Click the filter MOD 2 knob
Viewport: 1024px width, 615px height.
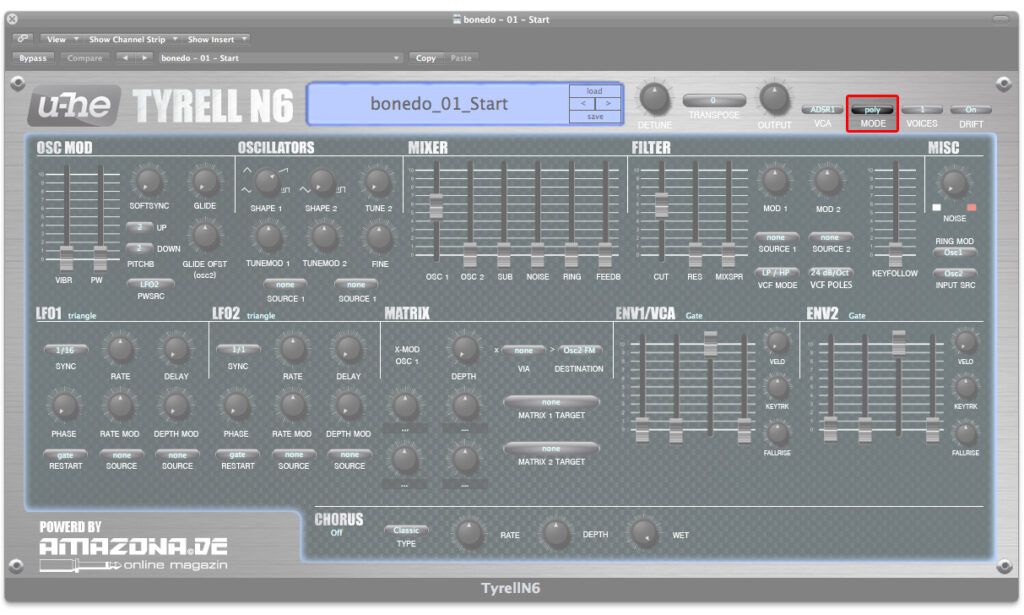click(x=827, y=181)
